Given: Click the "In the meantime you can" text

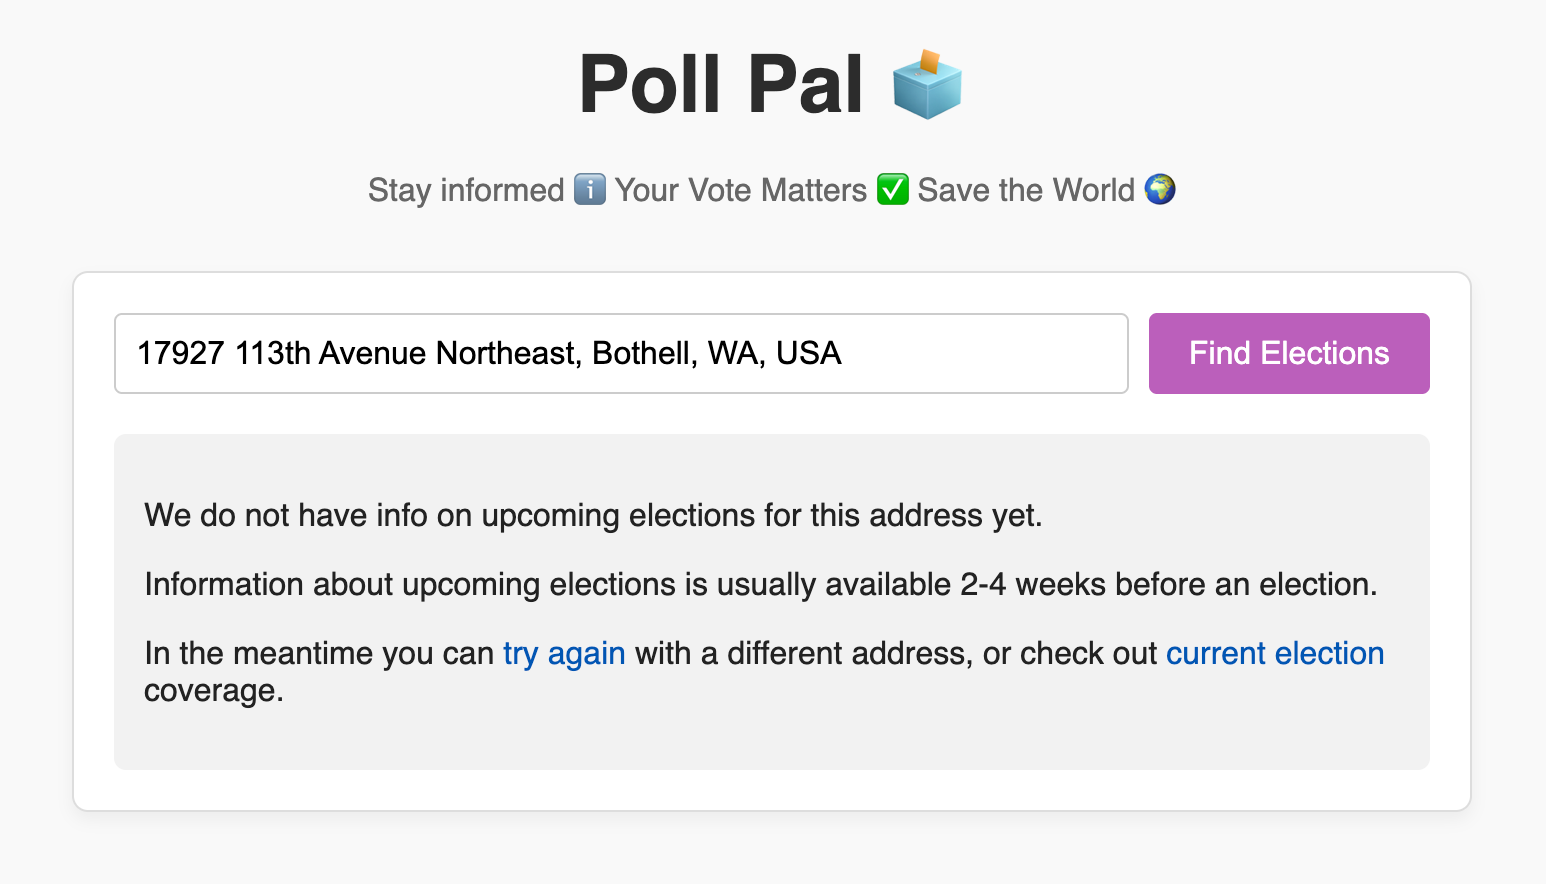Looking at the screenshot, I should tap(319, 653).
